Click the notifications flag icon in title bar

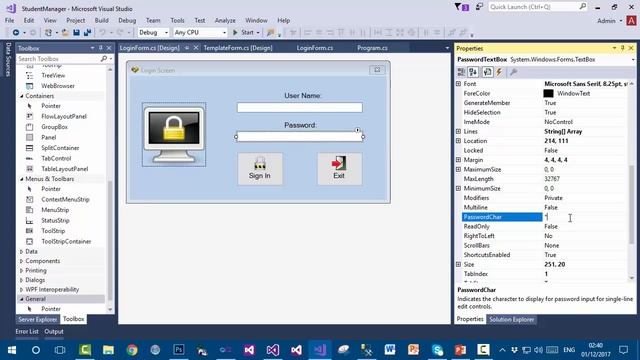click(461, 7)
